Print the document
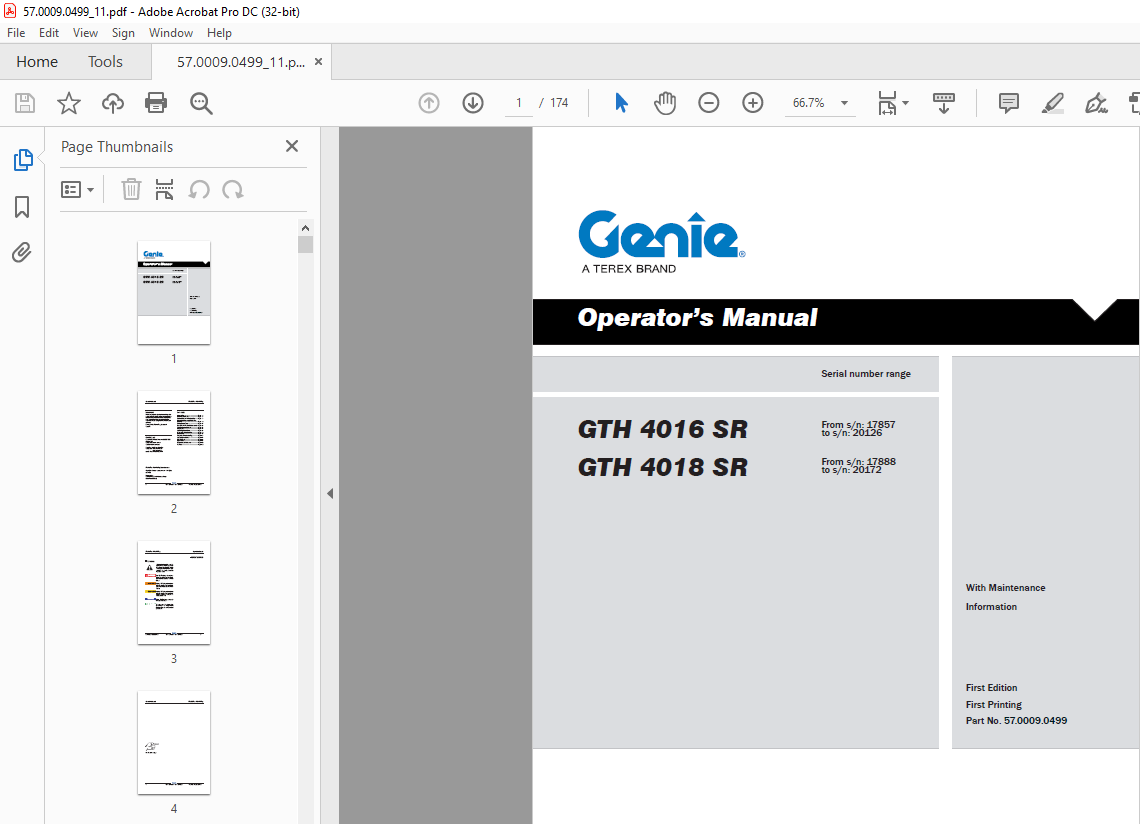Viewport: 1140px width, 824px height. click(x=156, y=103)
